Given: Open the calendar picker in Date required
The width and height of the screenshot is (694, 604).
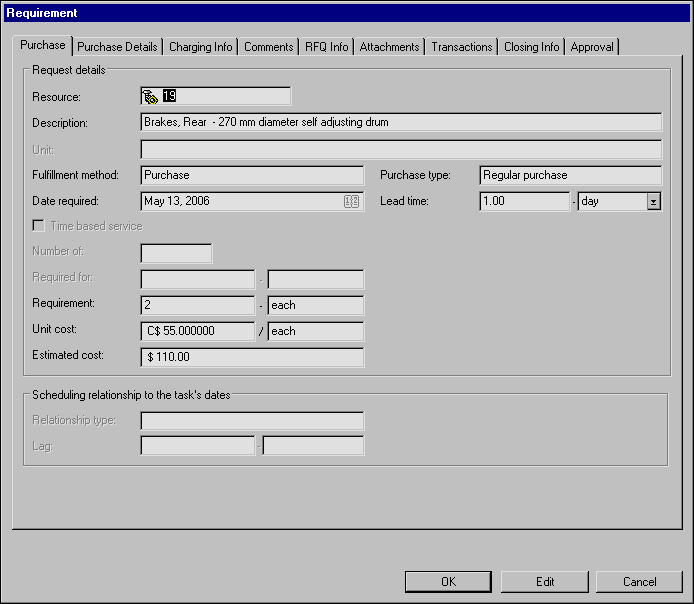Looking at the screenshot, I should coord(351,201).
